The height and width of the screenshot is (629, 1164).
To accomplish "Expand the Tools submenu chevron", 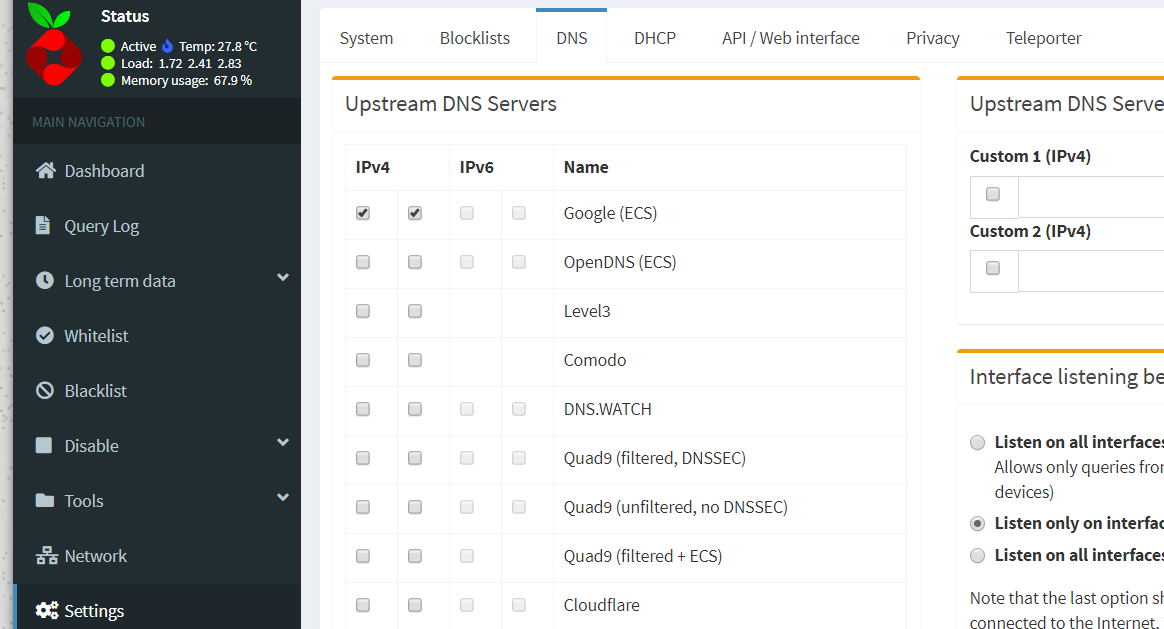I will pyautogui.click(x=283, y=498).
